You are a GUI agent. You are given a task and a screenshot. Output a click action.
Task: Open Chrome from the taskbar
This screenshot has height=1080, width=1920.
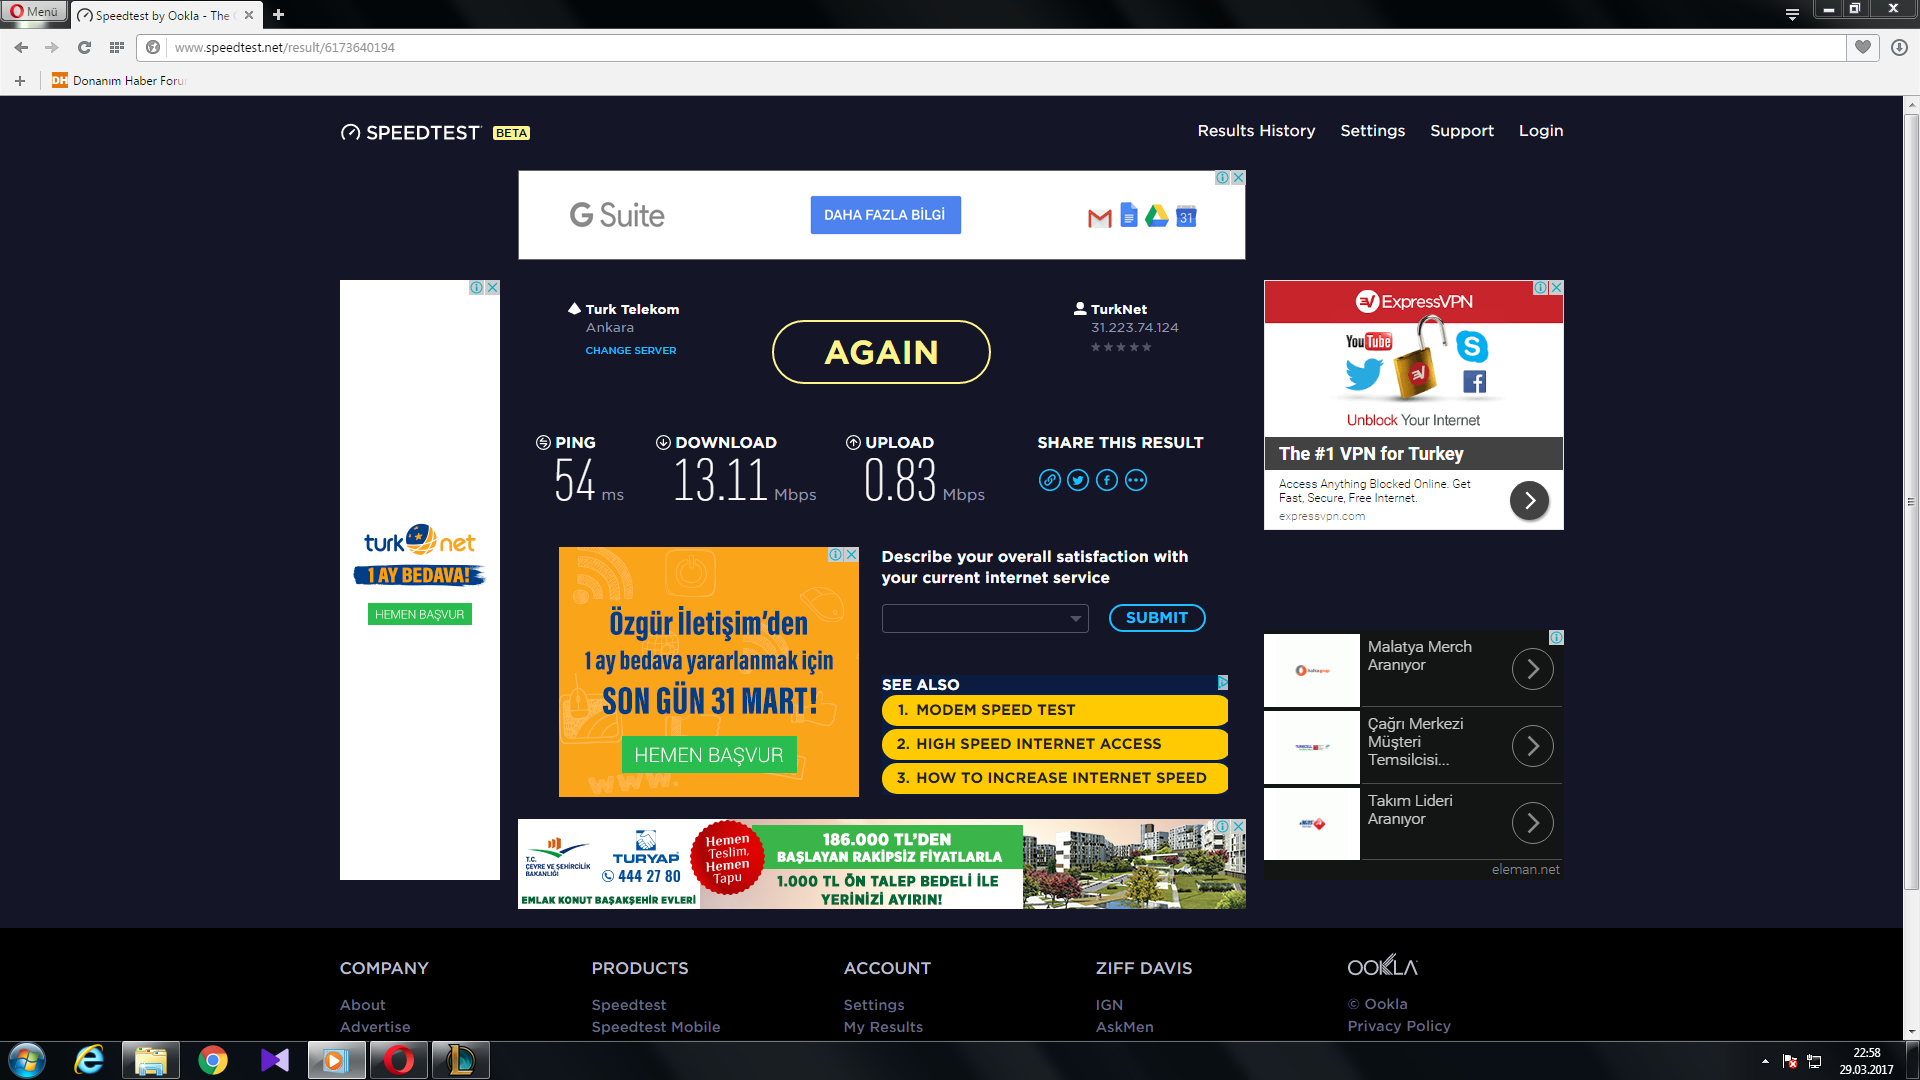click(212, 1060)
